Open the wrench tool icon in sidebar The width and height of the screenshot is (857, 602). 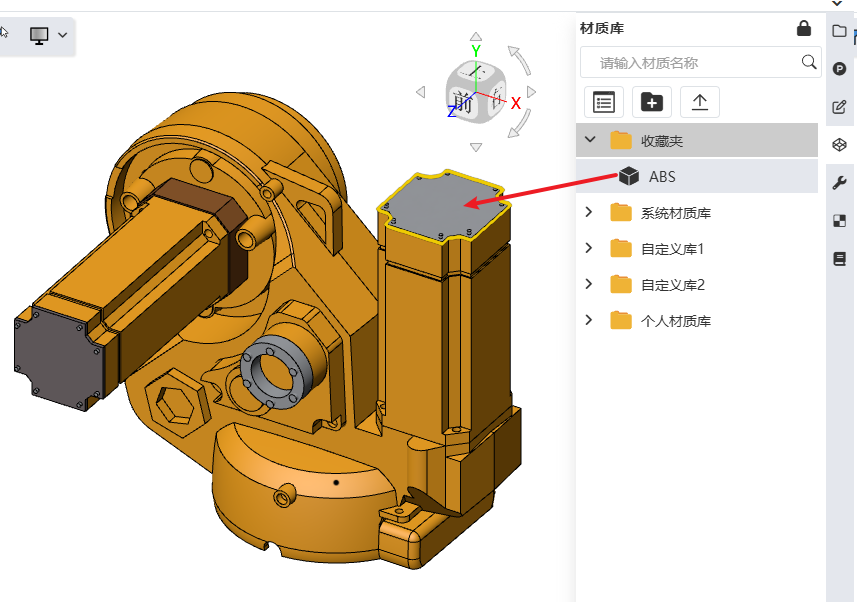pyautogui.click(x=840, y=183)
